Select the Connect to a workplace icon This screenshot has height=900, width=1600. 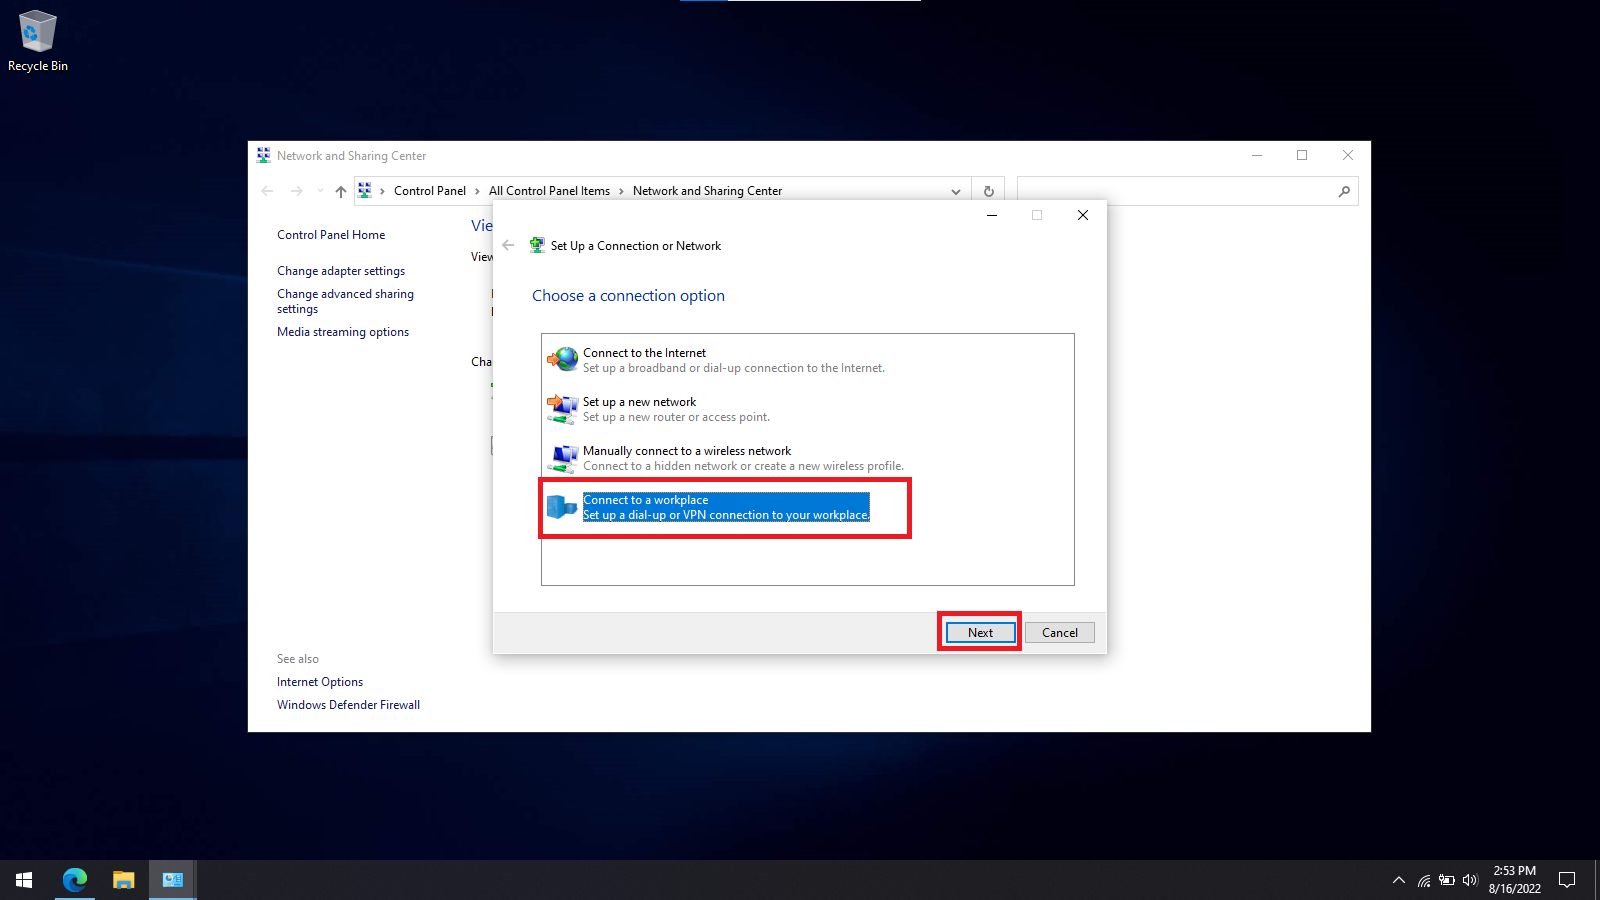[x=562, y=507]
